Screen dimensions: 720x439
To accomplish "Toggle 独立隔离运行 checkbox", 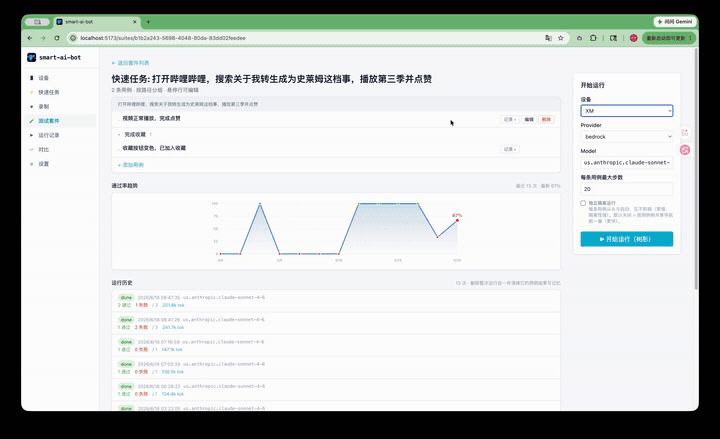I will tap(583, 203).
